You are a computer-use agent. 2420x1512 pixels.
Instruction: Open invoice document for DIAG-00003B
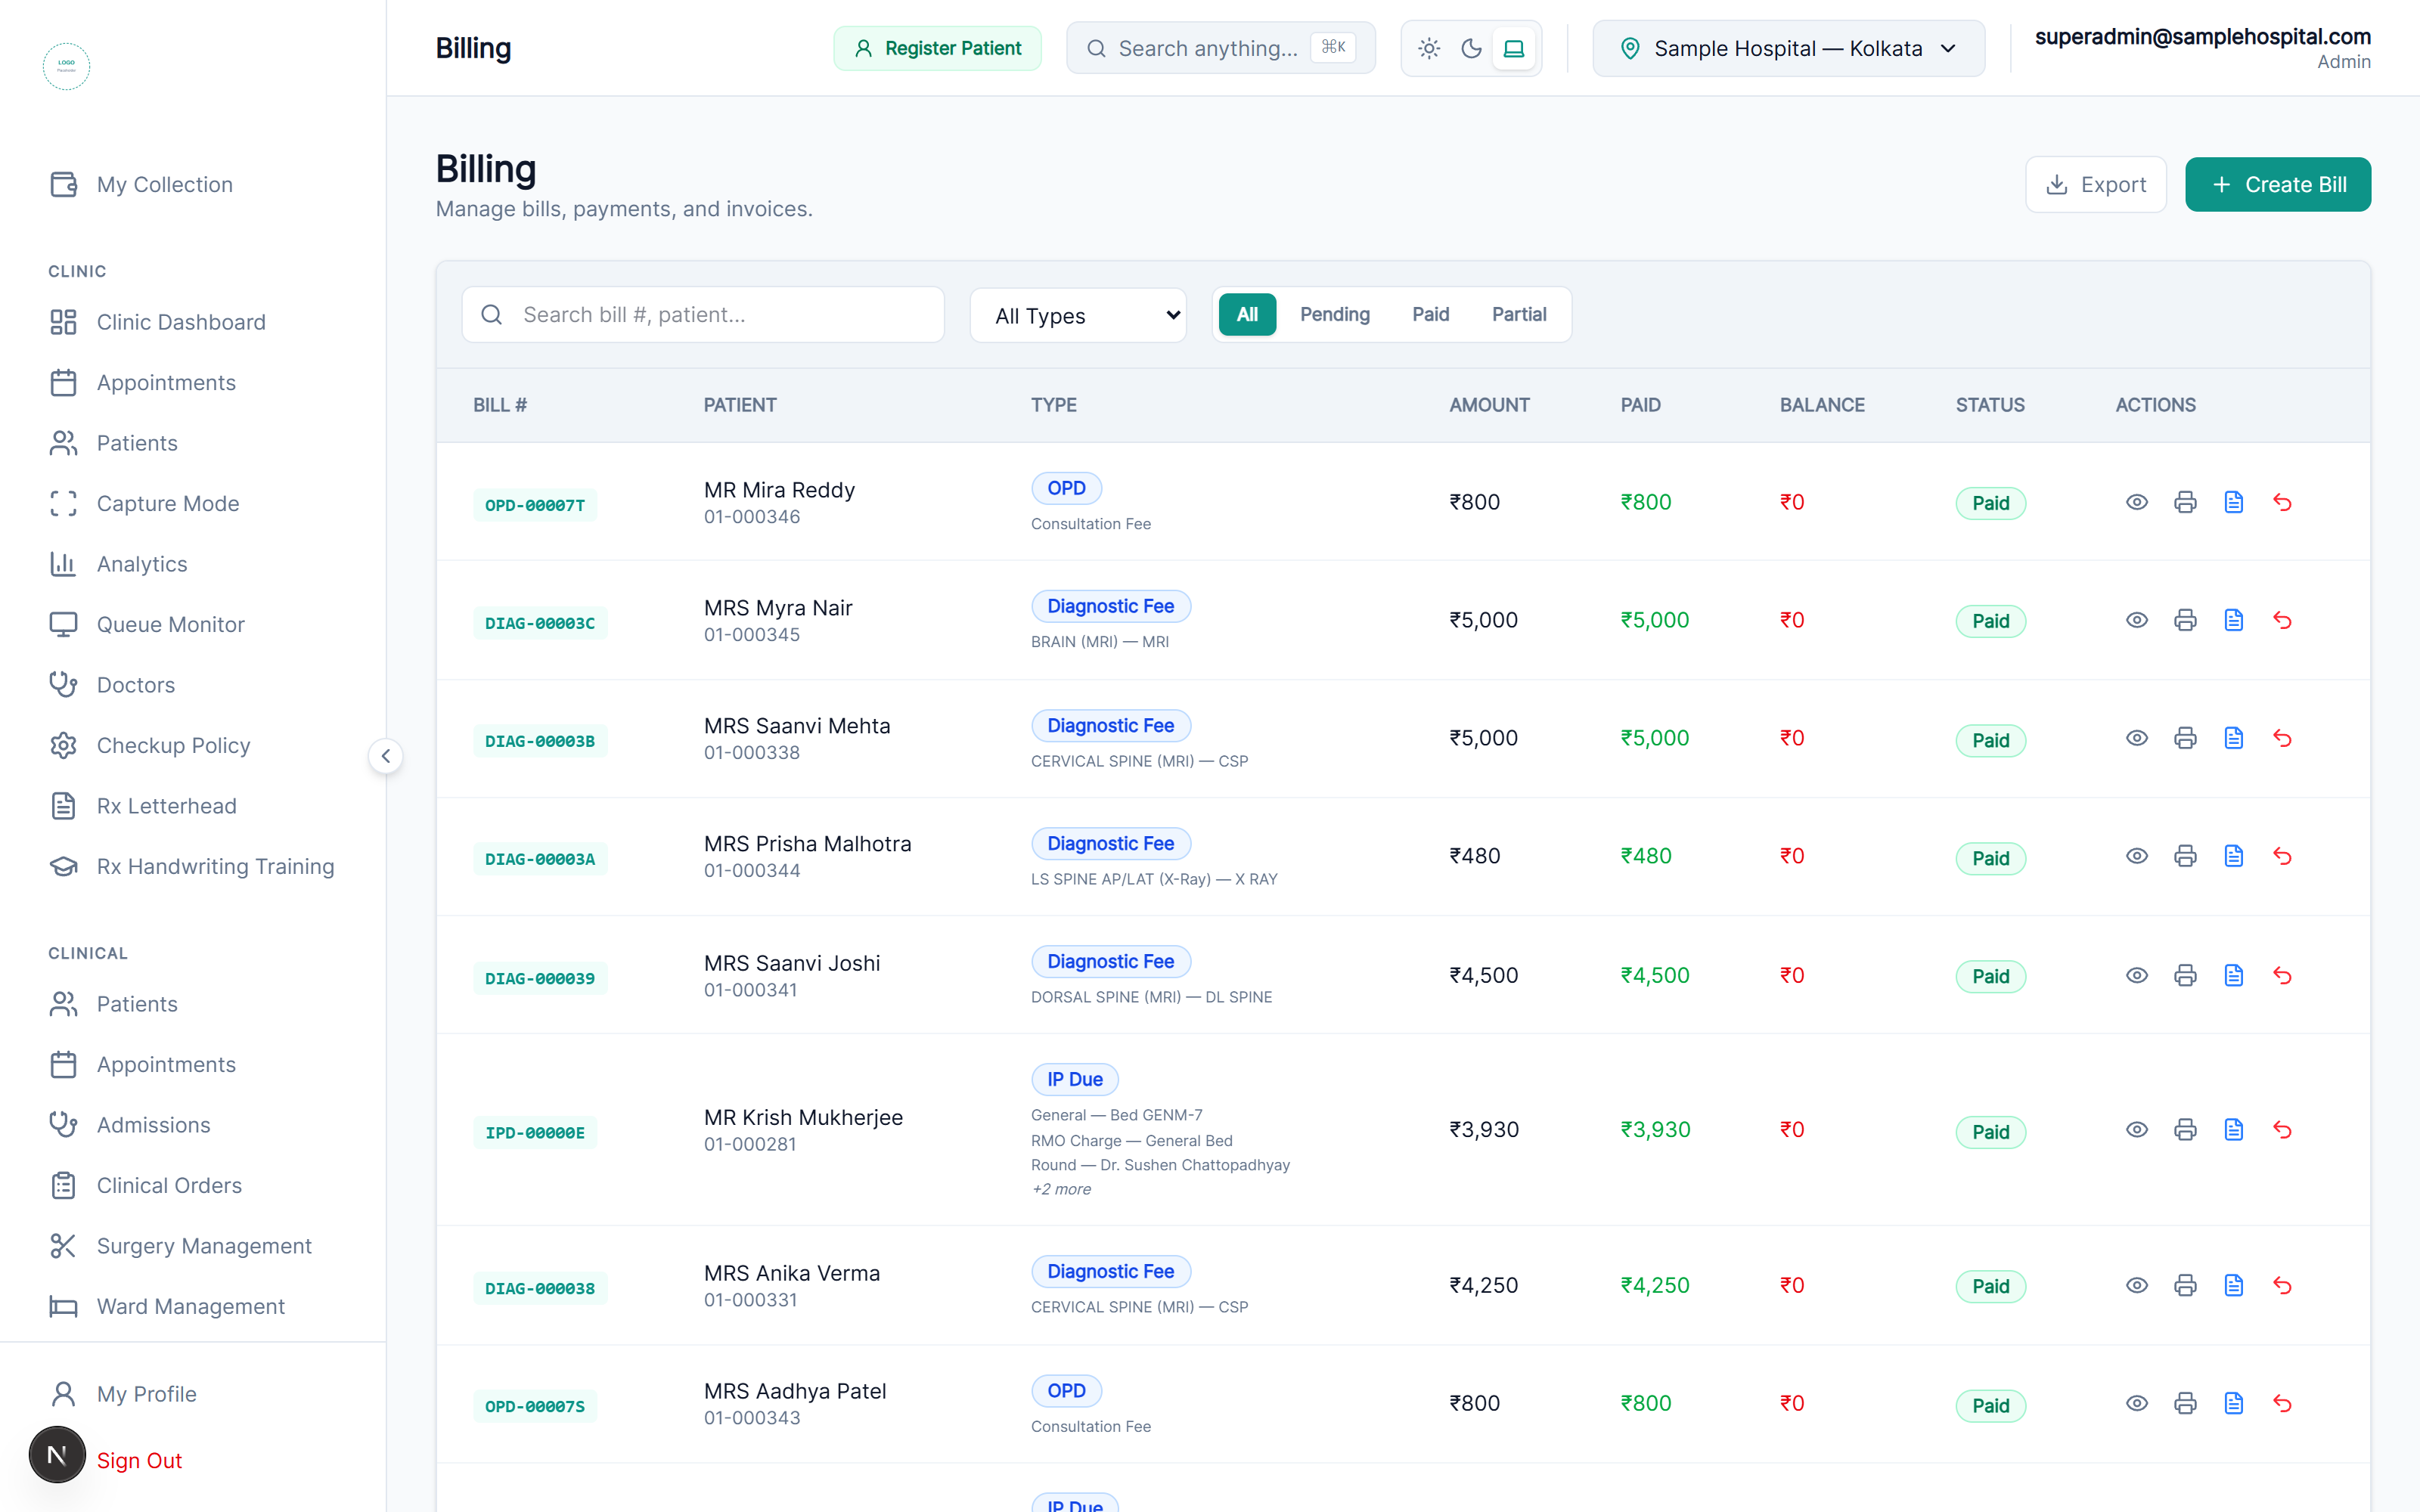click(x=2233, y=738)
